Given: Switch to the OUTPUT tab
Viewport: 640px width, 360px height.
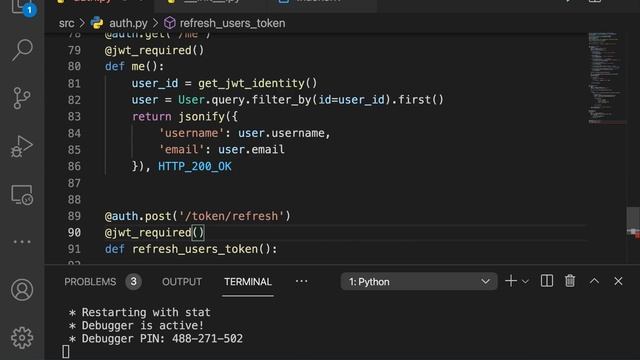Looking at the screenshot, I should click(182, 282).
